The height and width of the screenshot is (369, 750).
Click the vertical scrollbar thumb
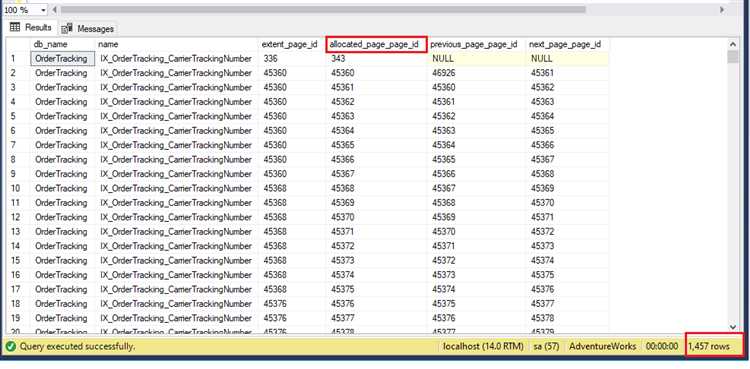[733, 56]
